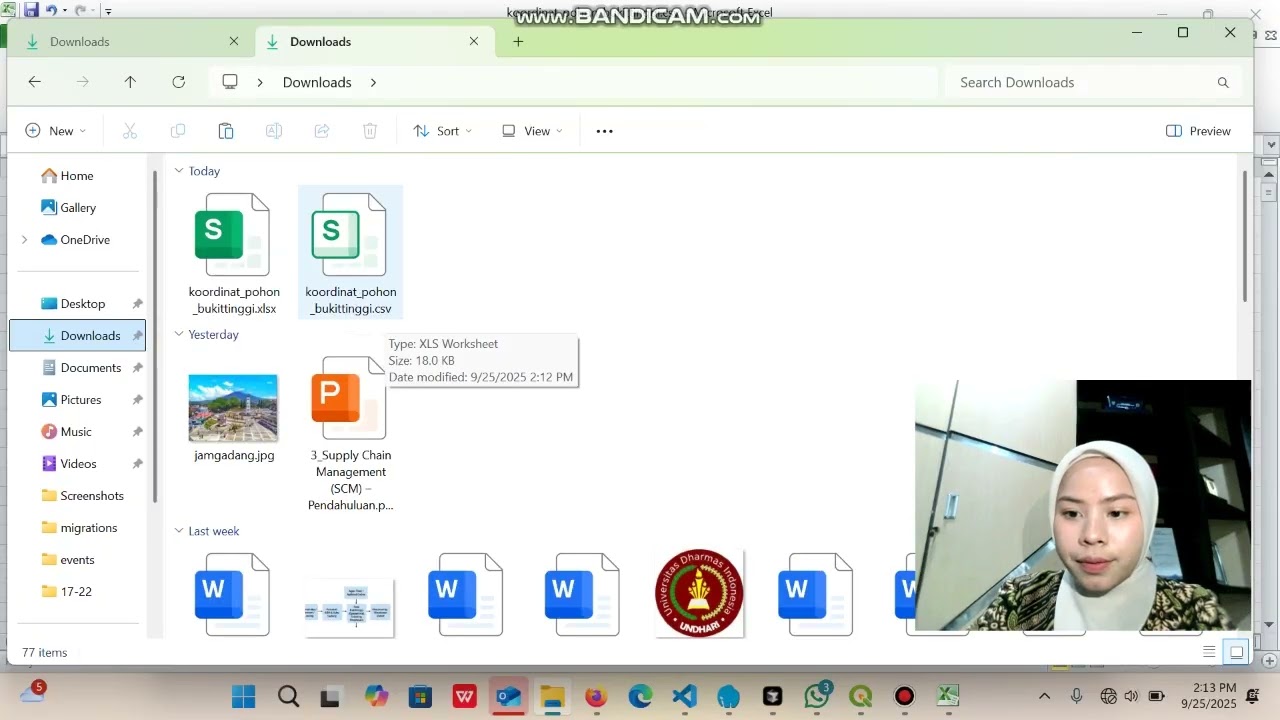Select koordinat_pohon_bukittinggi.csv file icon

click(x=349, y=235)
